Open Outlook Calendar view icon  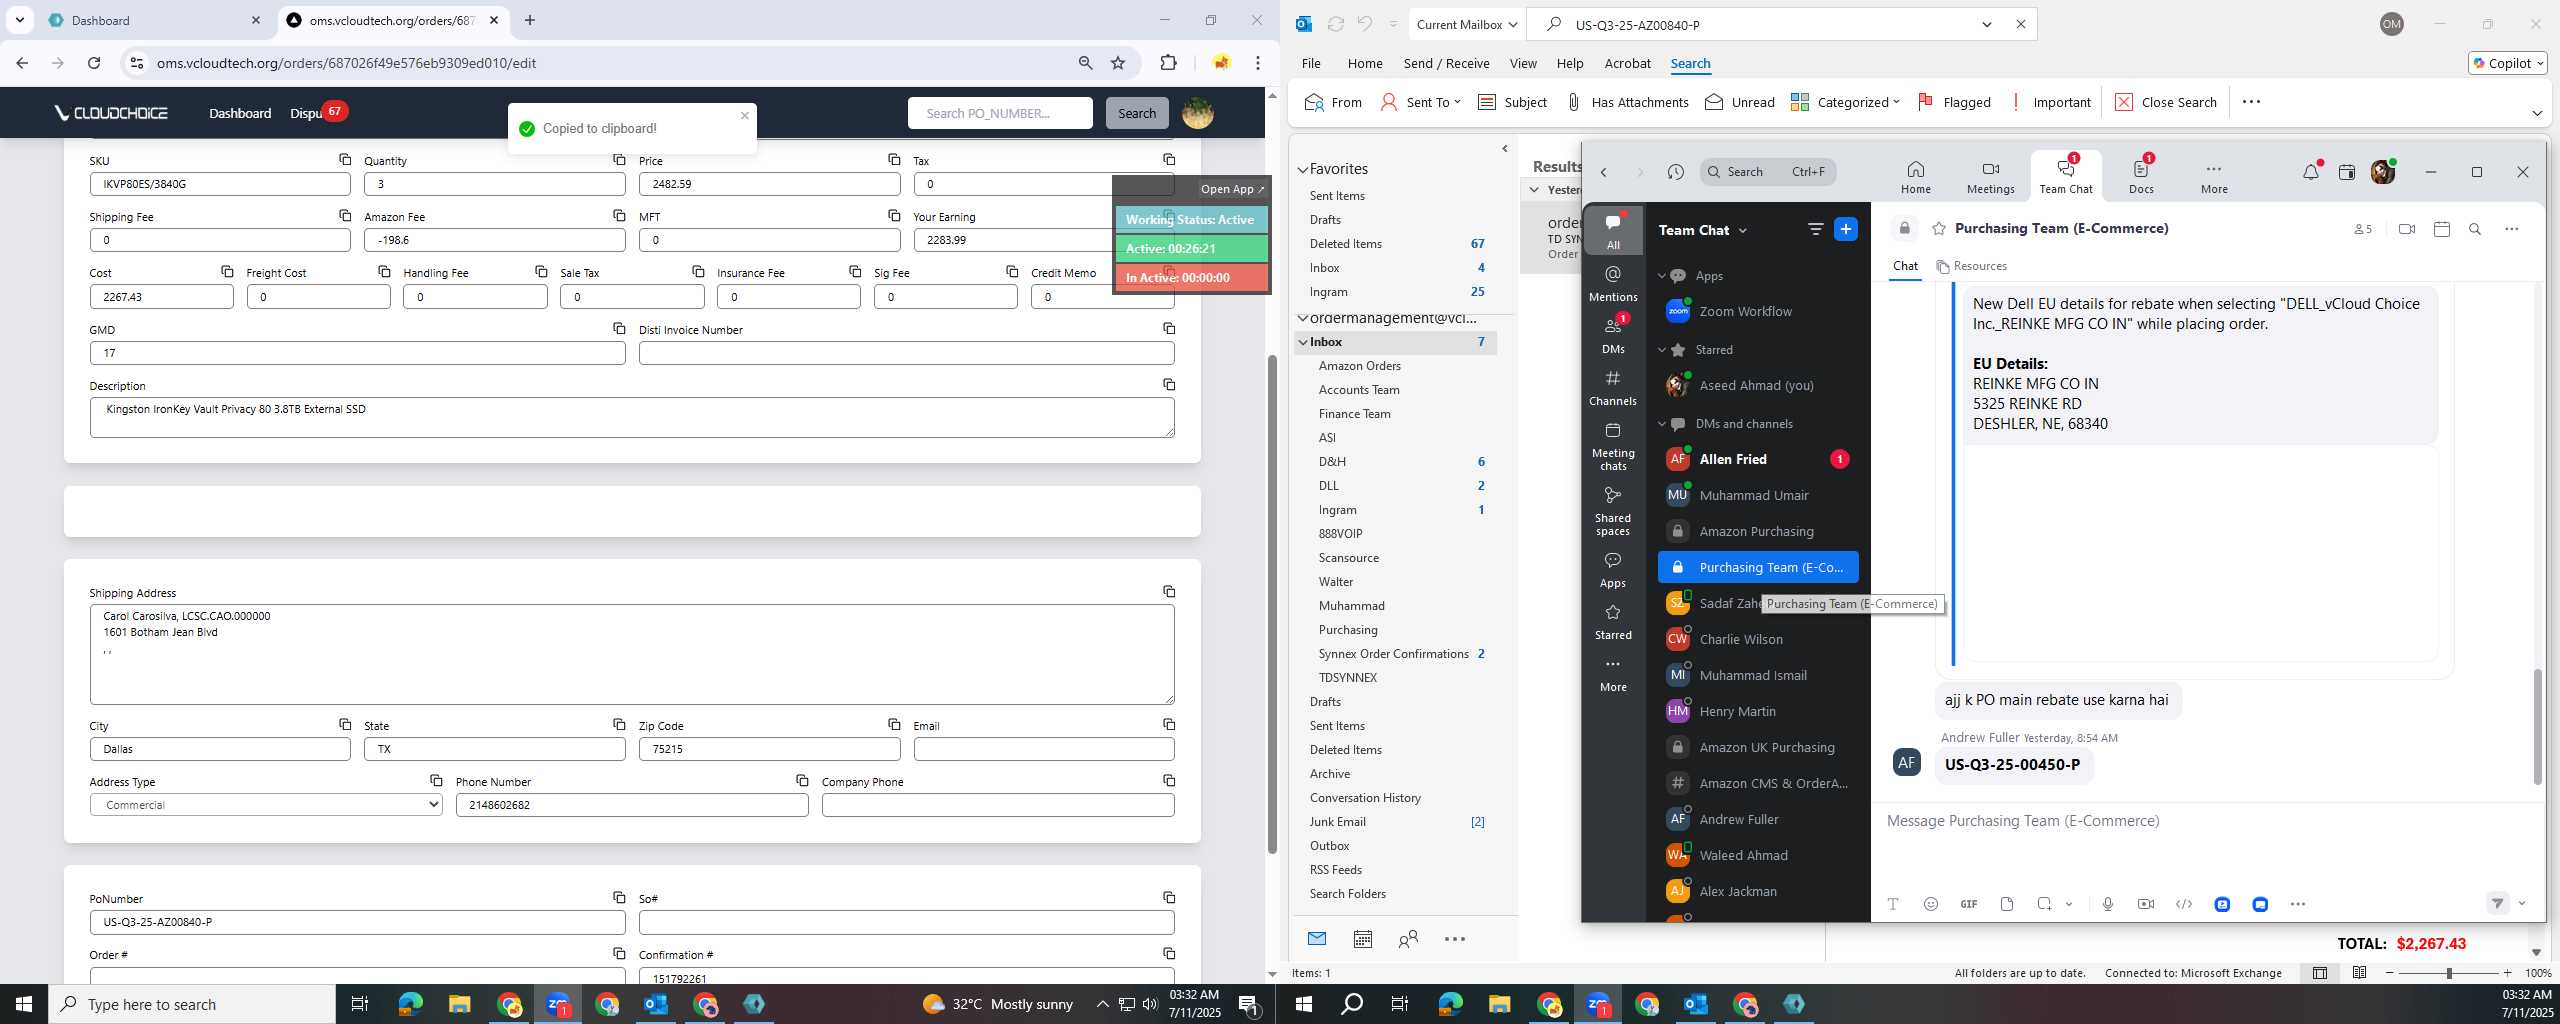coord(1362,939)
